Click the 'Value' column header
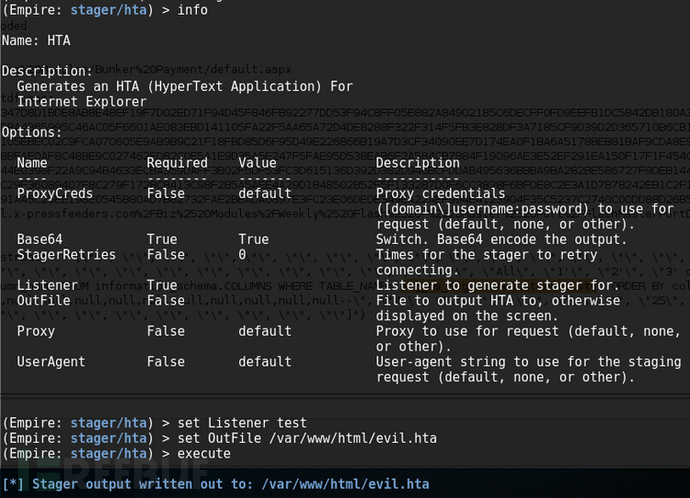 (257, 163)
